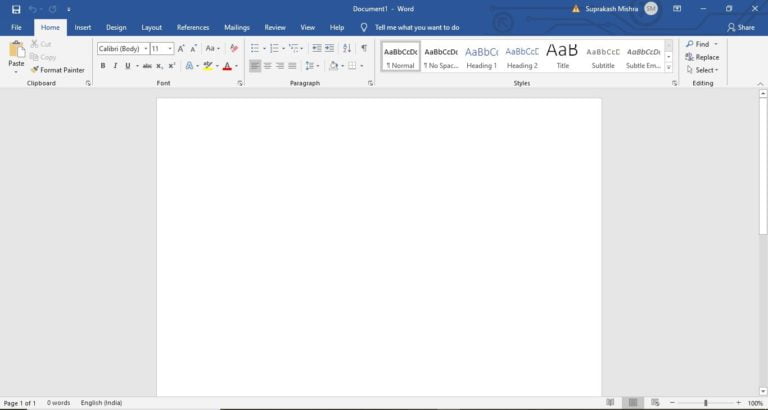The height and width of the screenshot is (410, 768).
Task: Toggle Subscript formatting
Action: click(x=160, y=66)
